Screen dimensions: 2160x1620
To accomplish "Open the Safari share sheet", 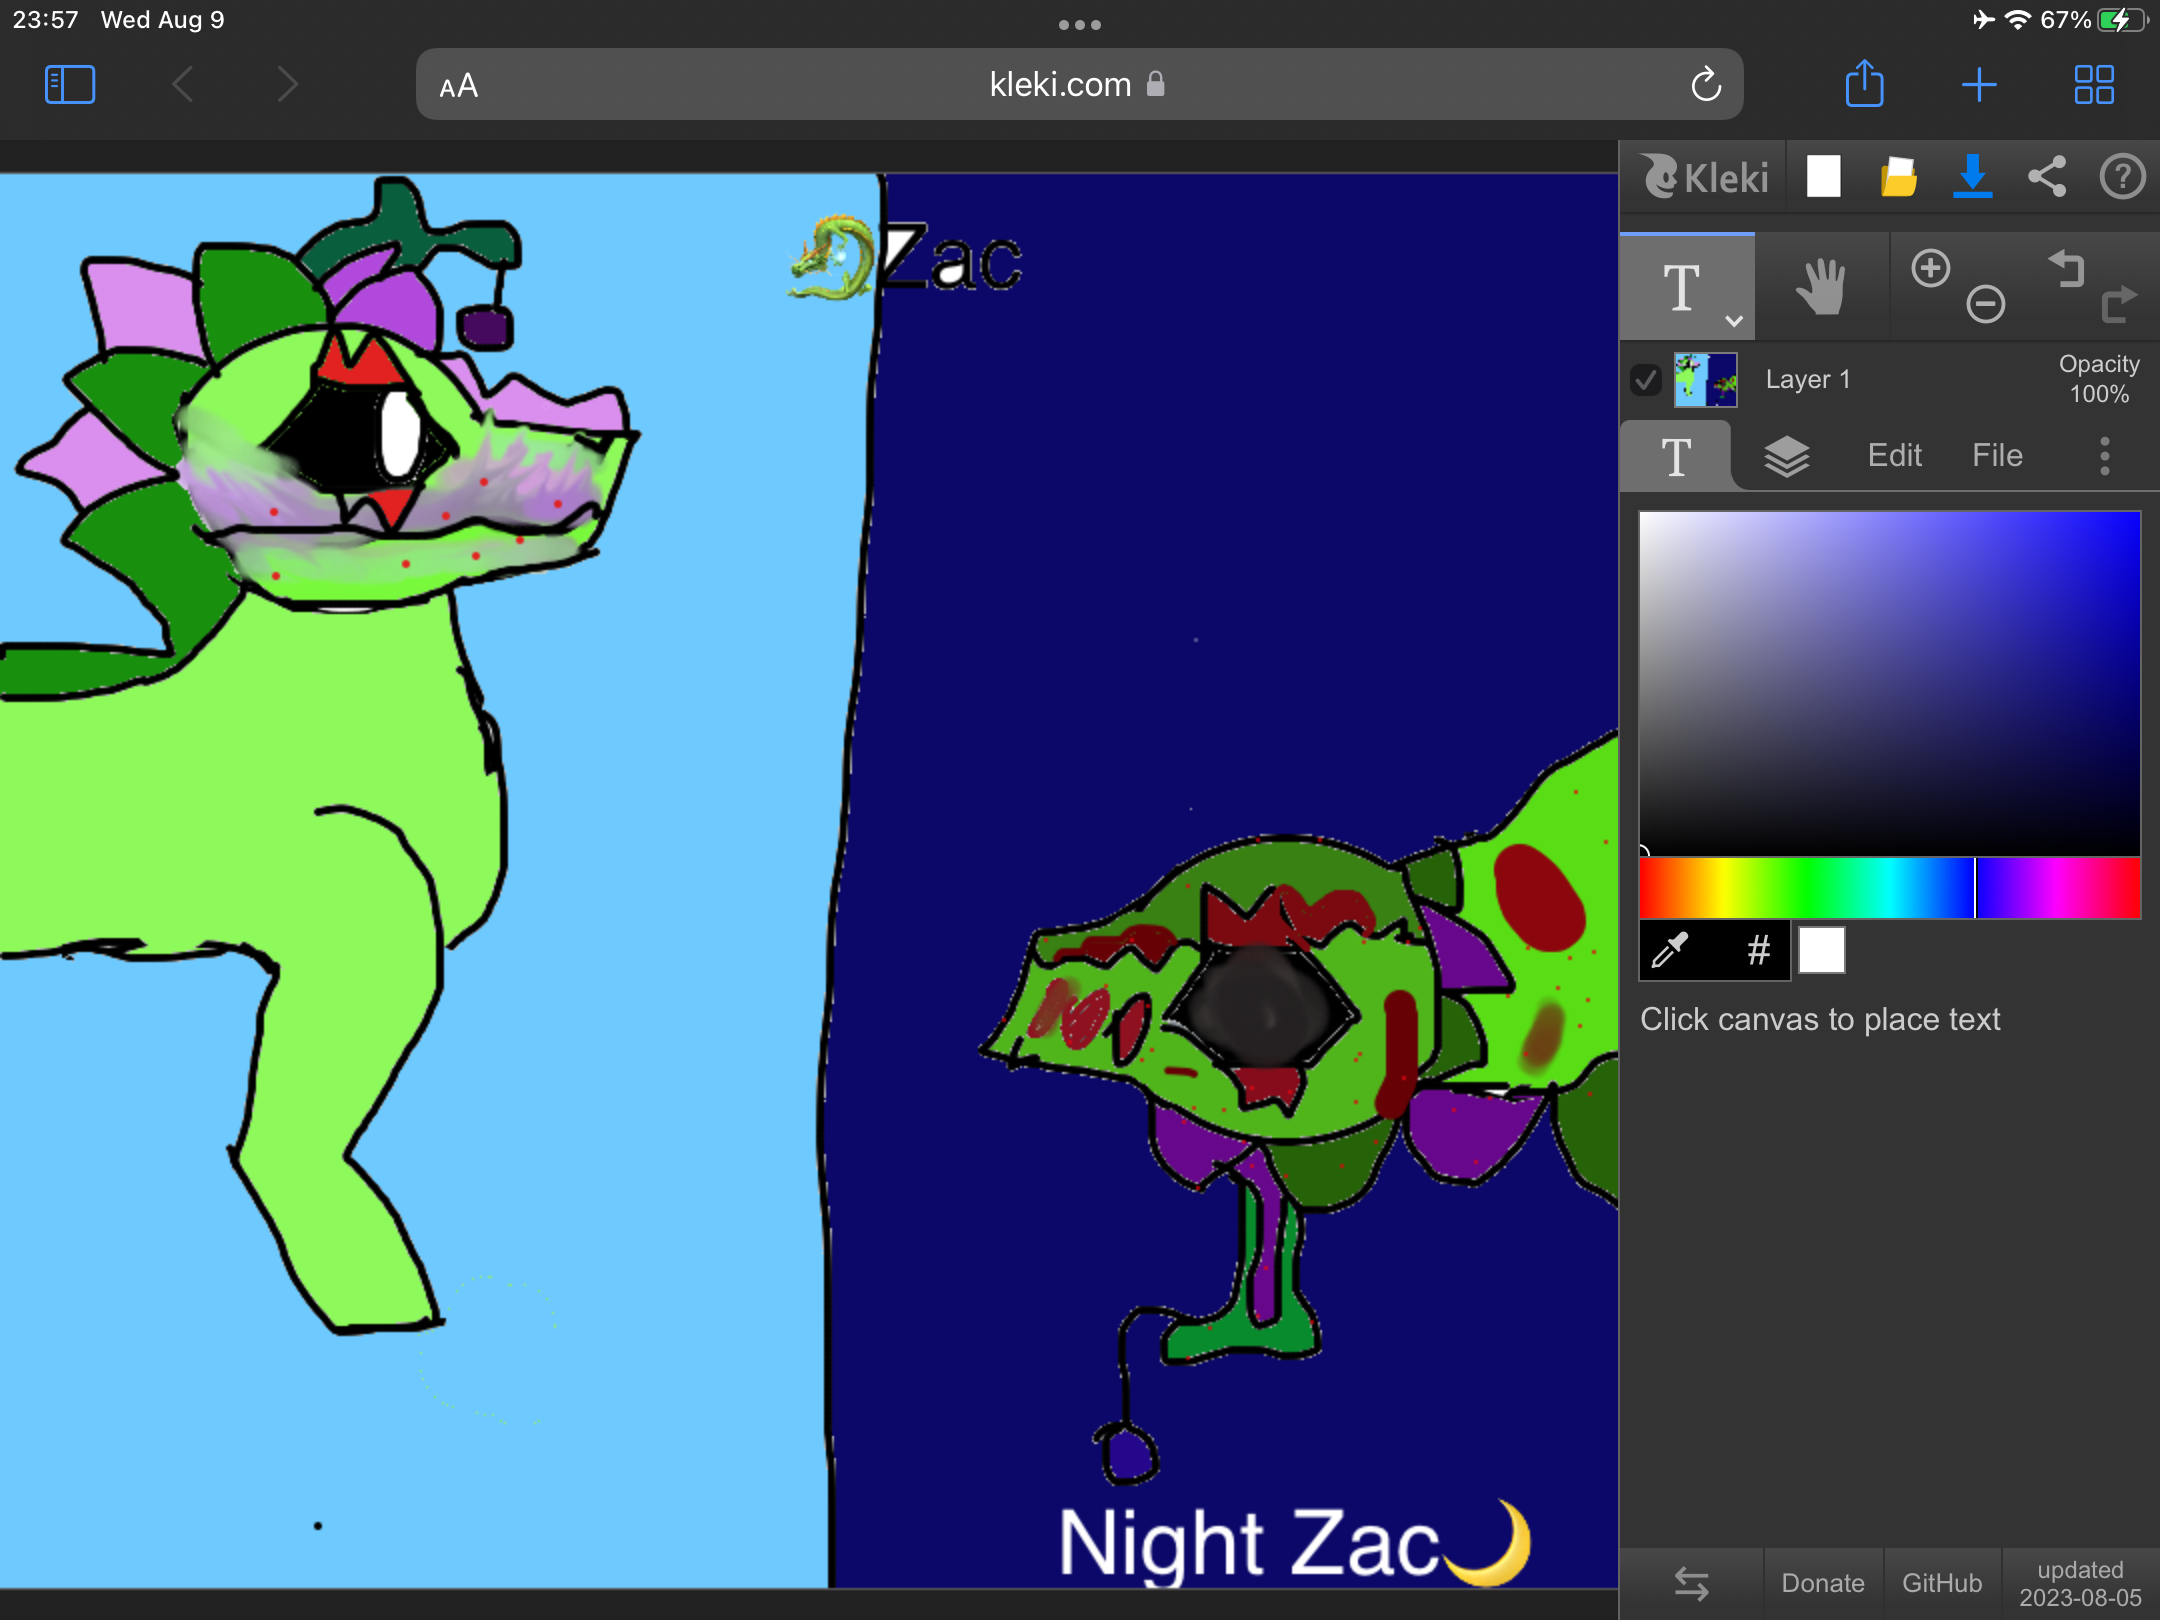I will (1864, 83).
